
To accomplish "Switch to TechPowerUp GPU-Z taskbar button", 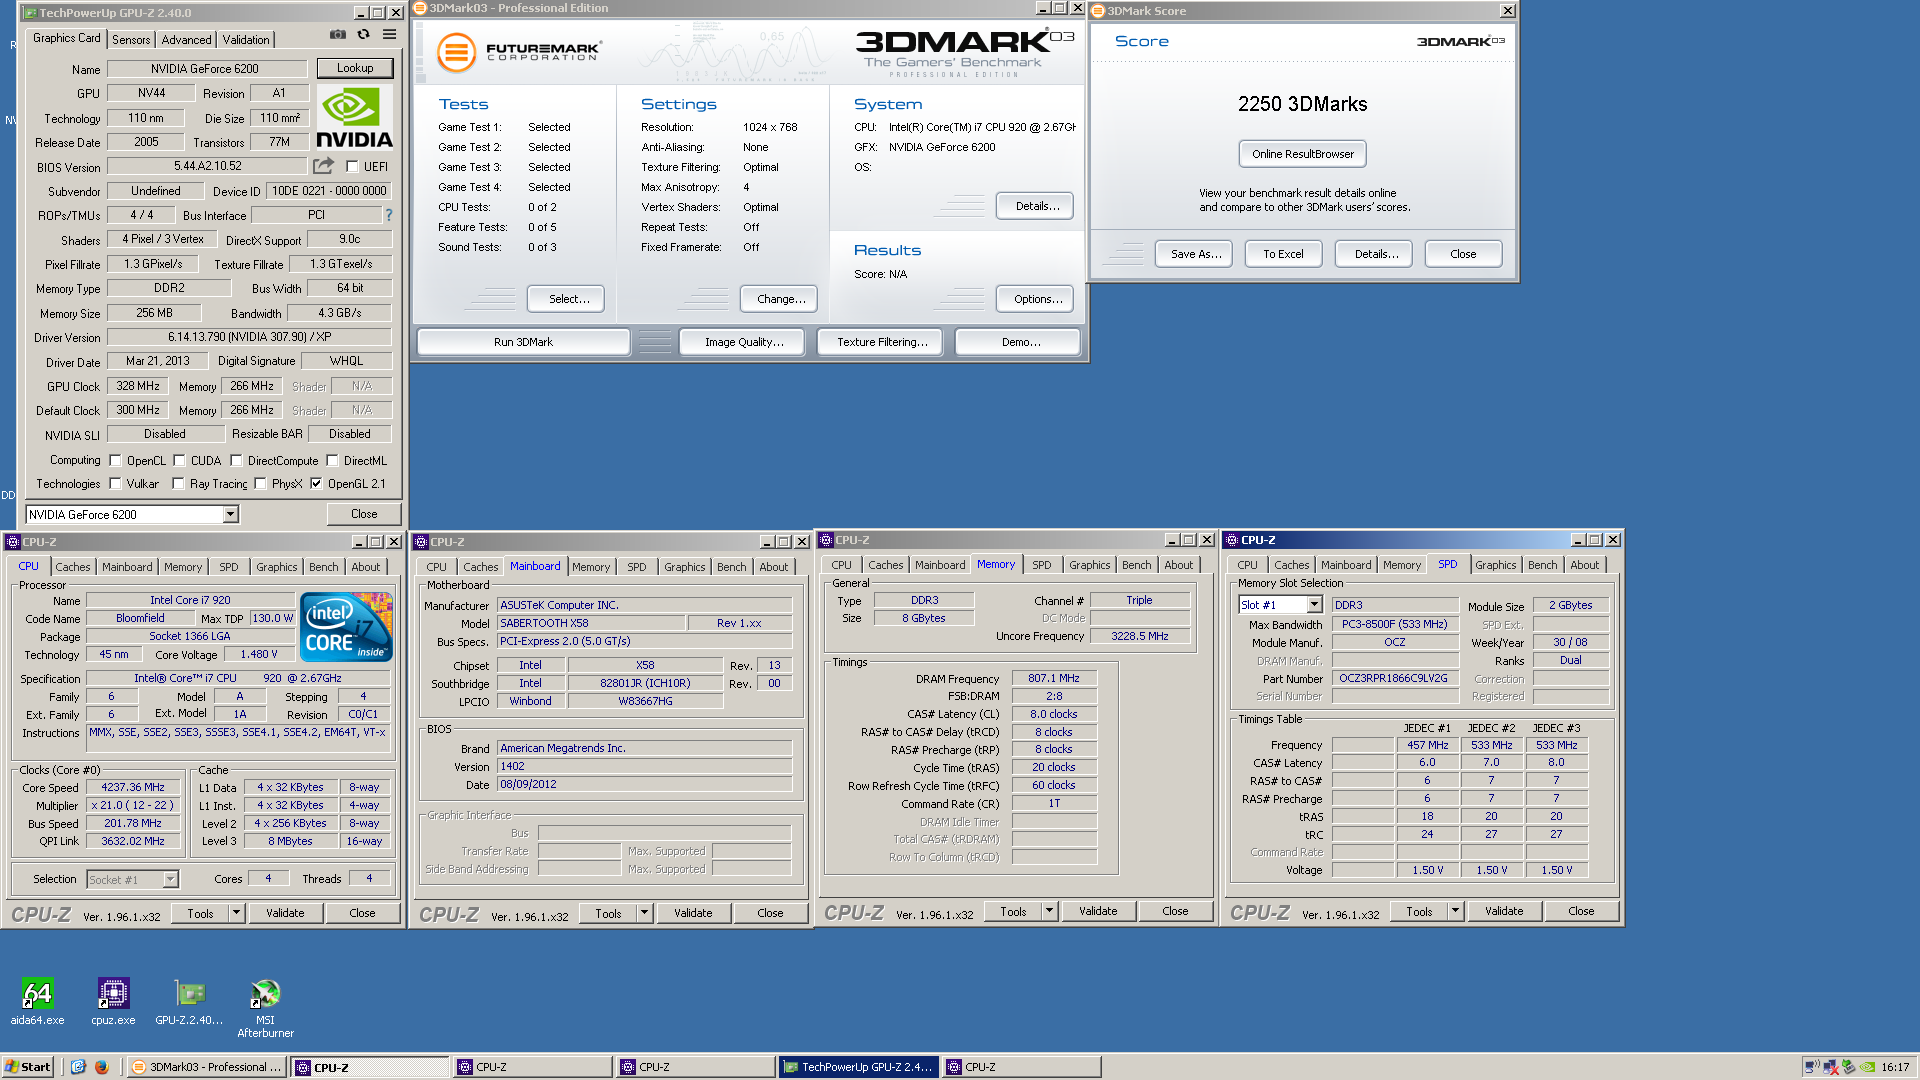I will click(x=859, y=1067).
